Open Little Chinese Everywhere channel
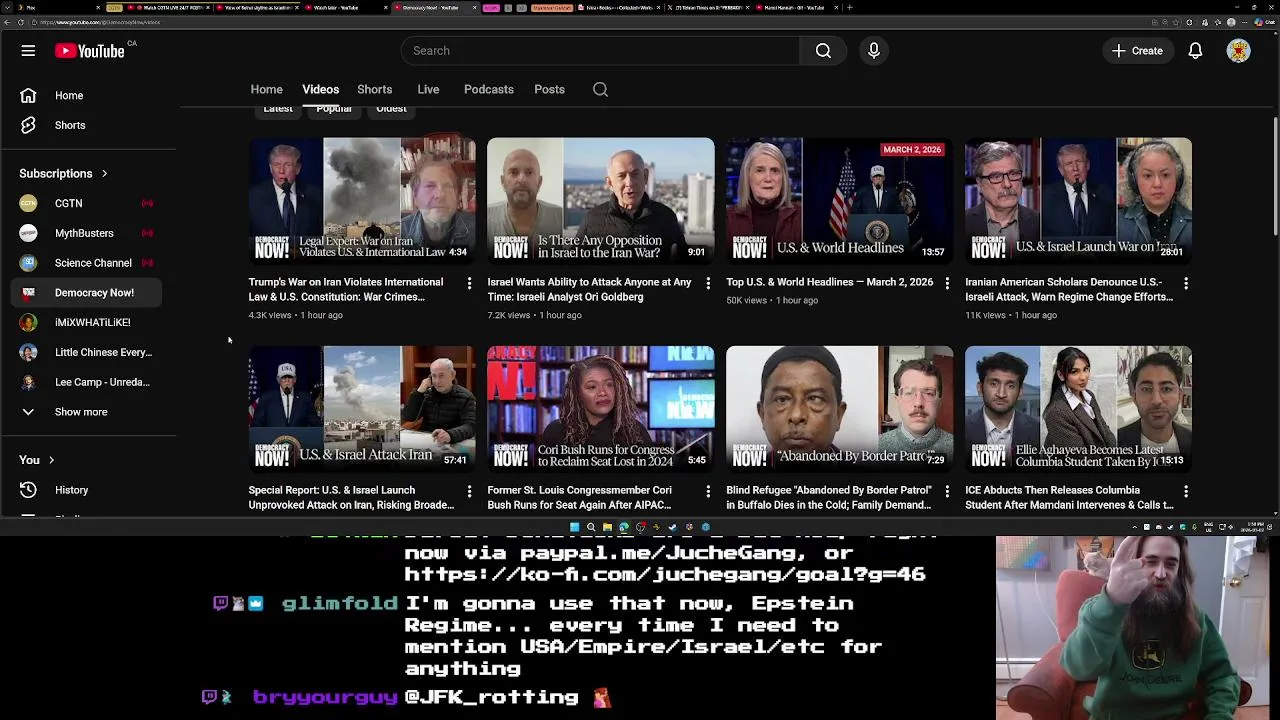This screenshot has height=720, width=1280. pyautogui.click(x=84, y=353)
